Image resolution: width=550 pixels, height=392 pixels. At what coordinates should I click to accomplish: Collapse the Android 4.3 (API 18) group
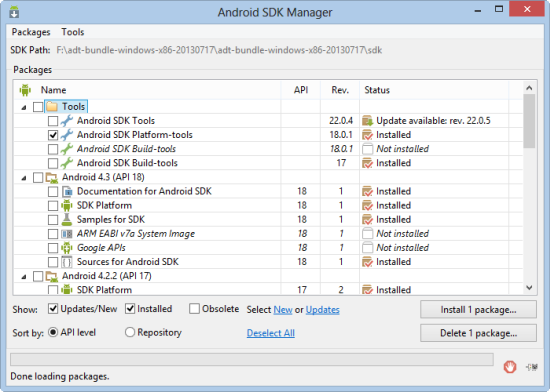click(x=24, y=178)
